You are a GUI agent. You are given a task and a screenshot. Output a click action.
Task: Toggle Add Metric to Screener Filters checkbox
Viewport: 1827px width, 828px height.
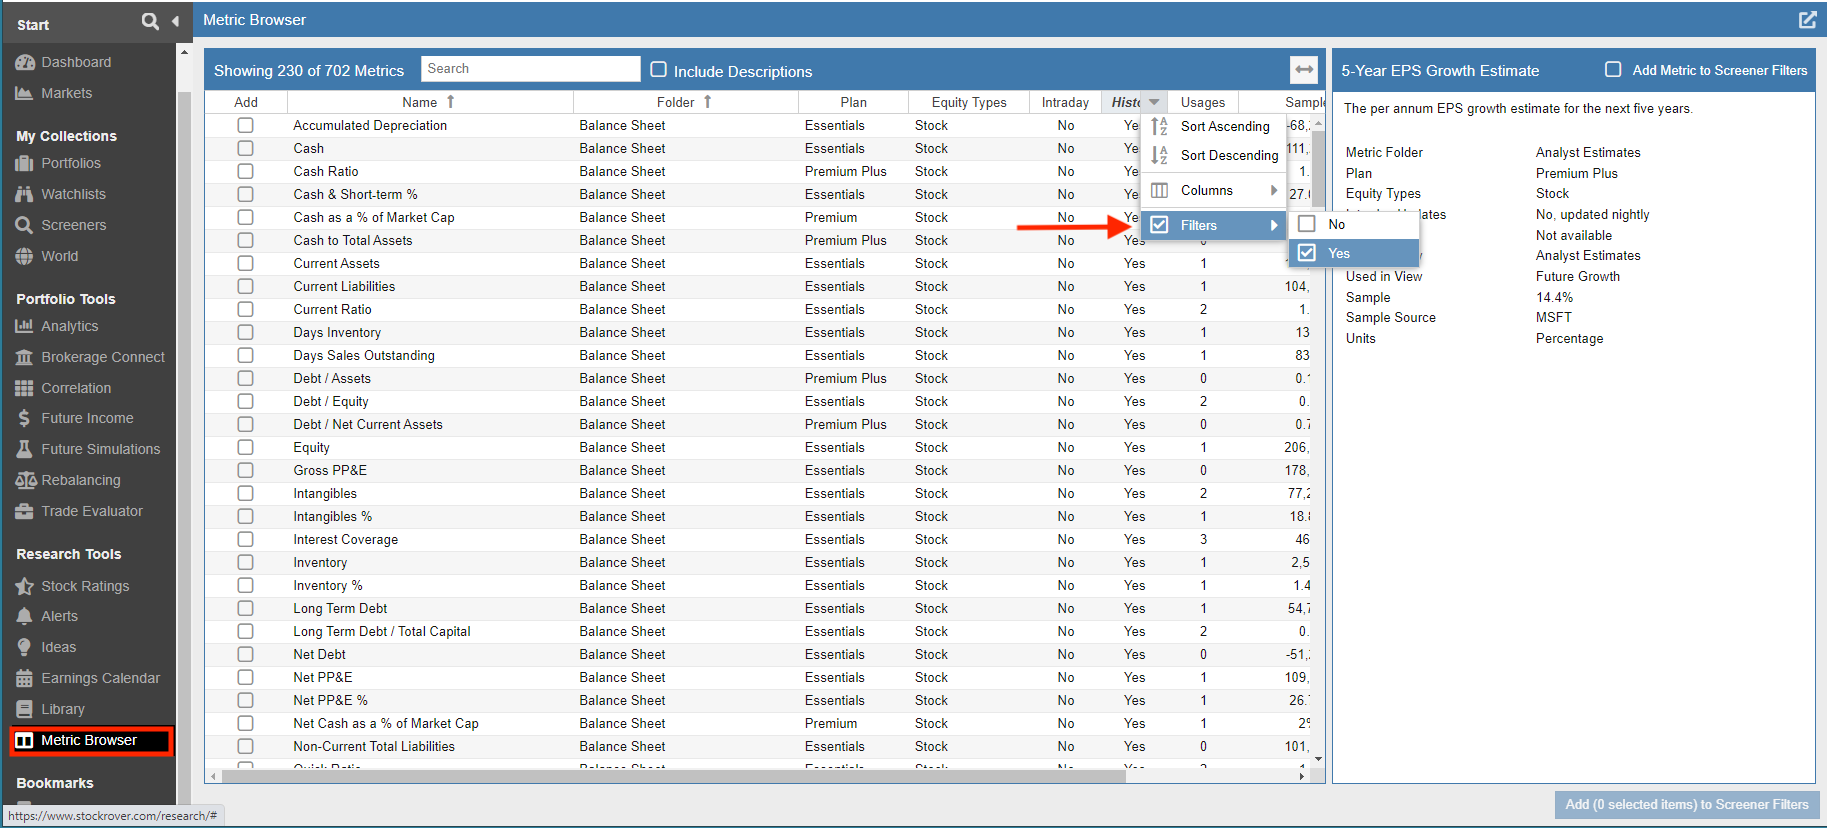click(1613, 69)
